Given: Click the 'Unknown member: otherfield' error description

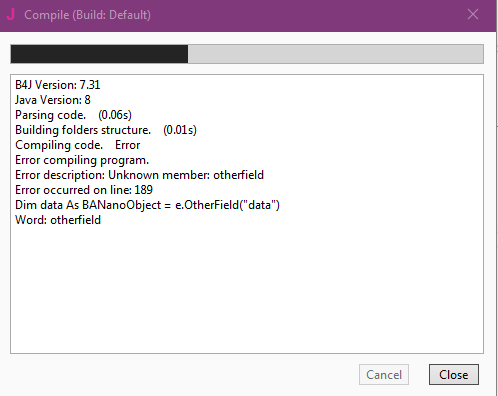Looking at the screenshot, I should point(186,175).
